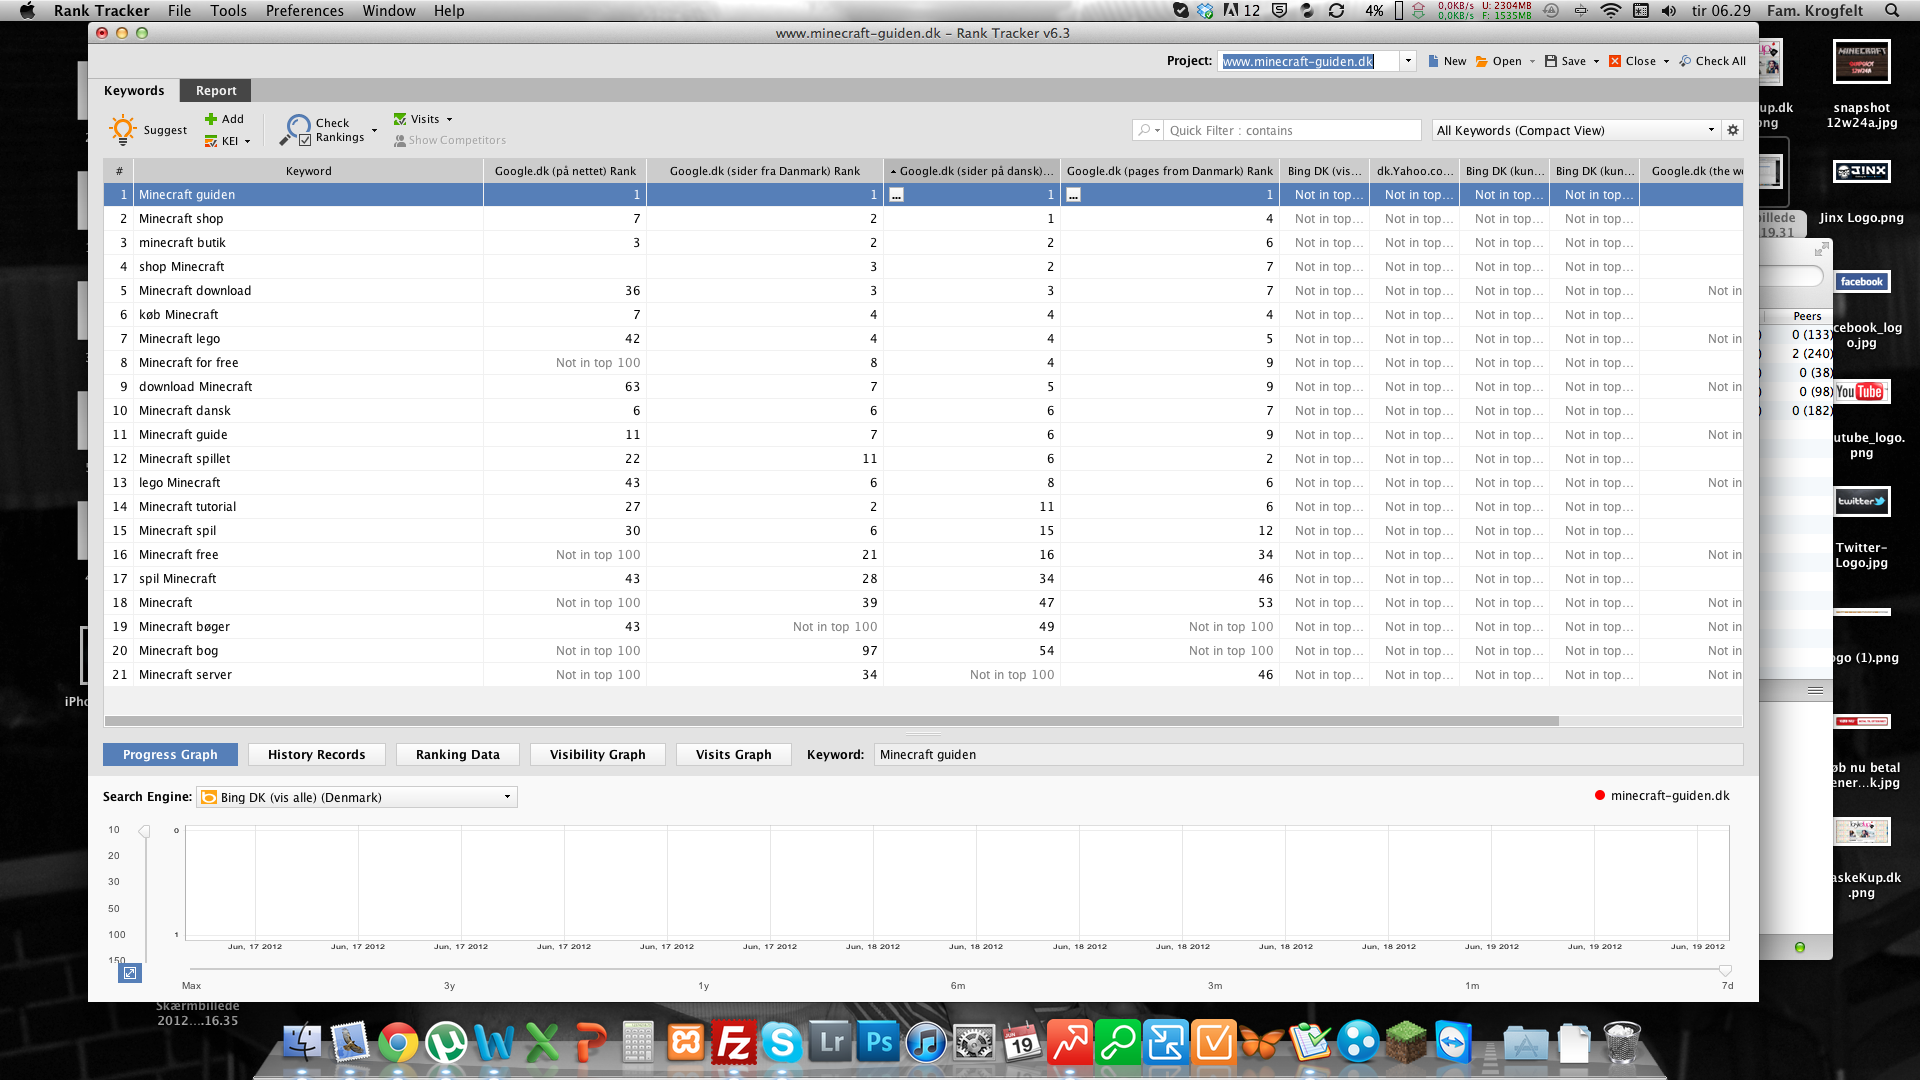Open the All Keywords (Compact View) dropdown

point(1576,130)
